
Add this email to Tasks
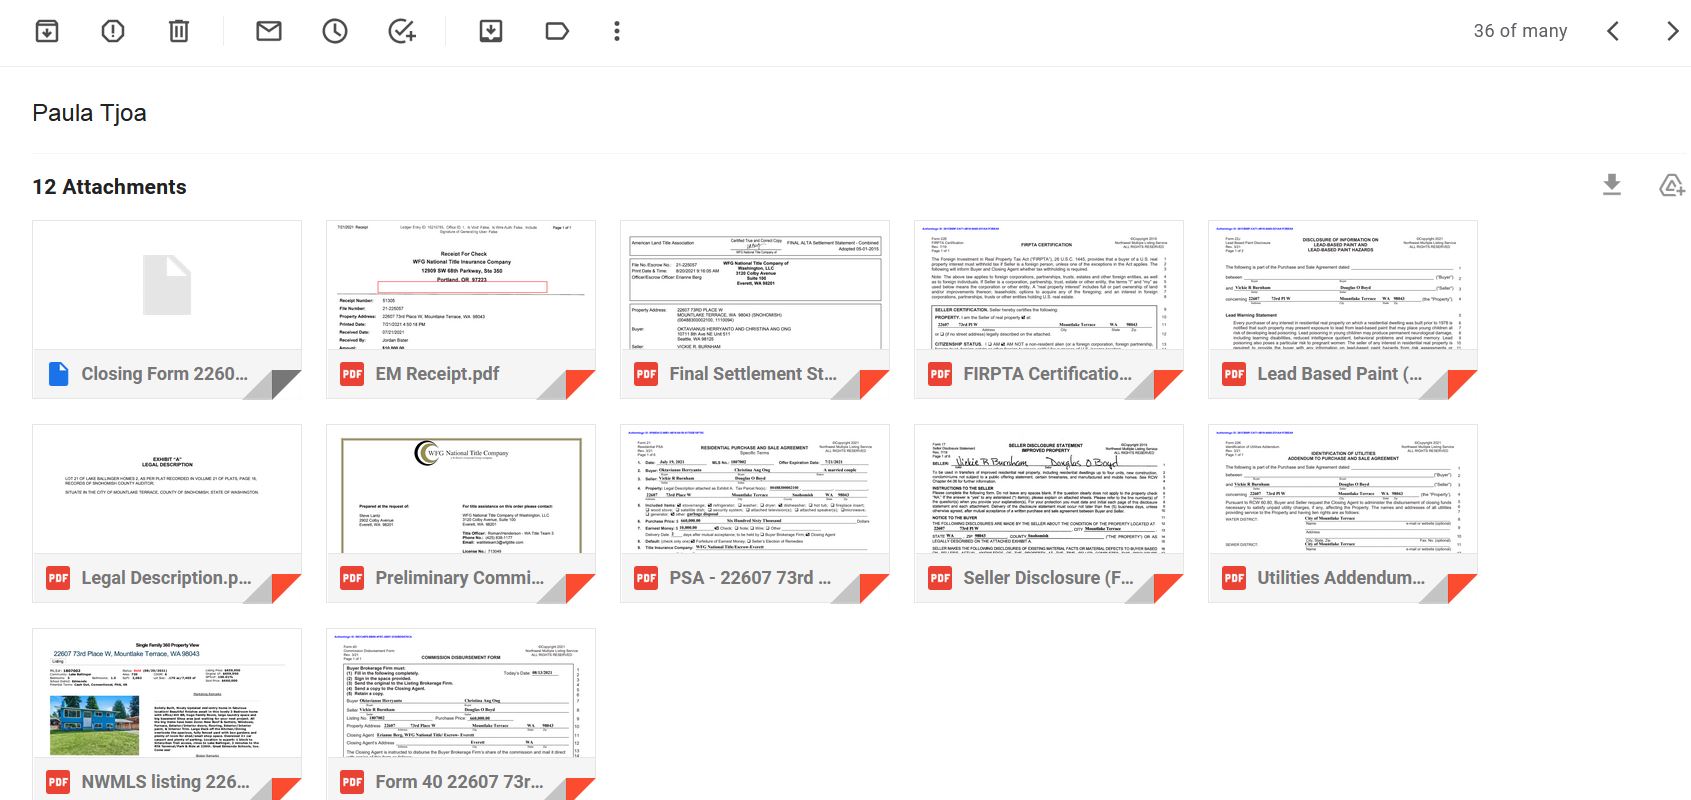tap(401, 31)
